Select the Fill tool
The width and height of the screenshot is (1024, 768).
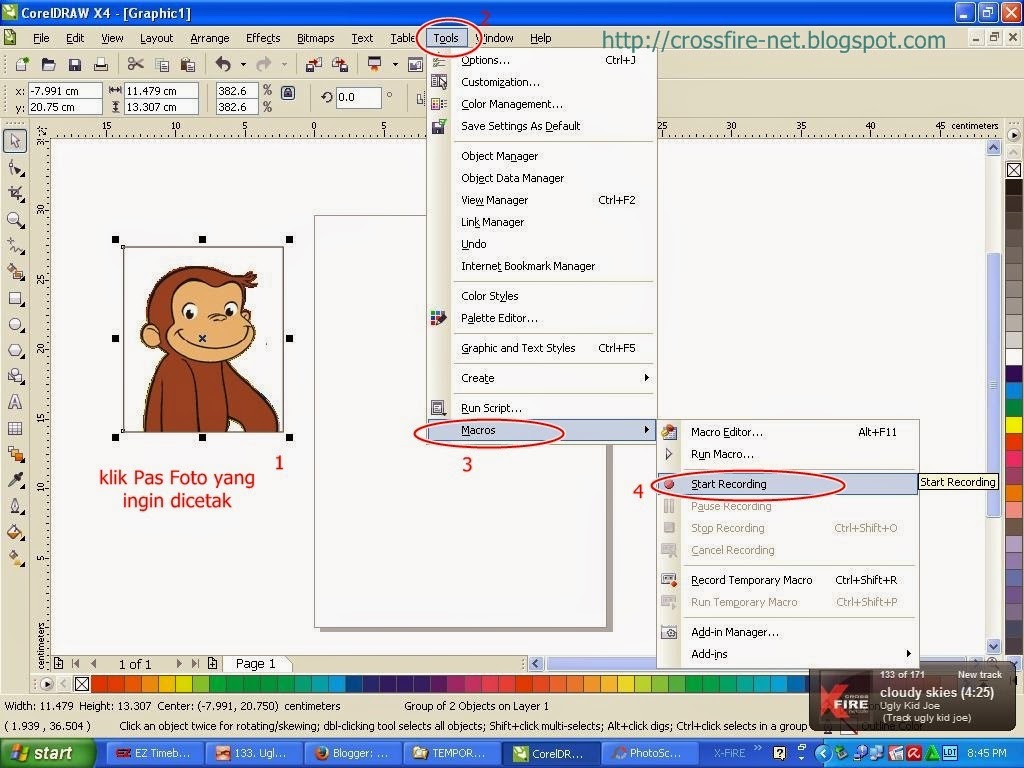[x=15, y=532]
